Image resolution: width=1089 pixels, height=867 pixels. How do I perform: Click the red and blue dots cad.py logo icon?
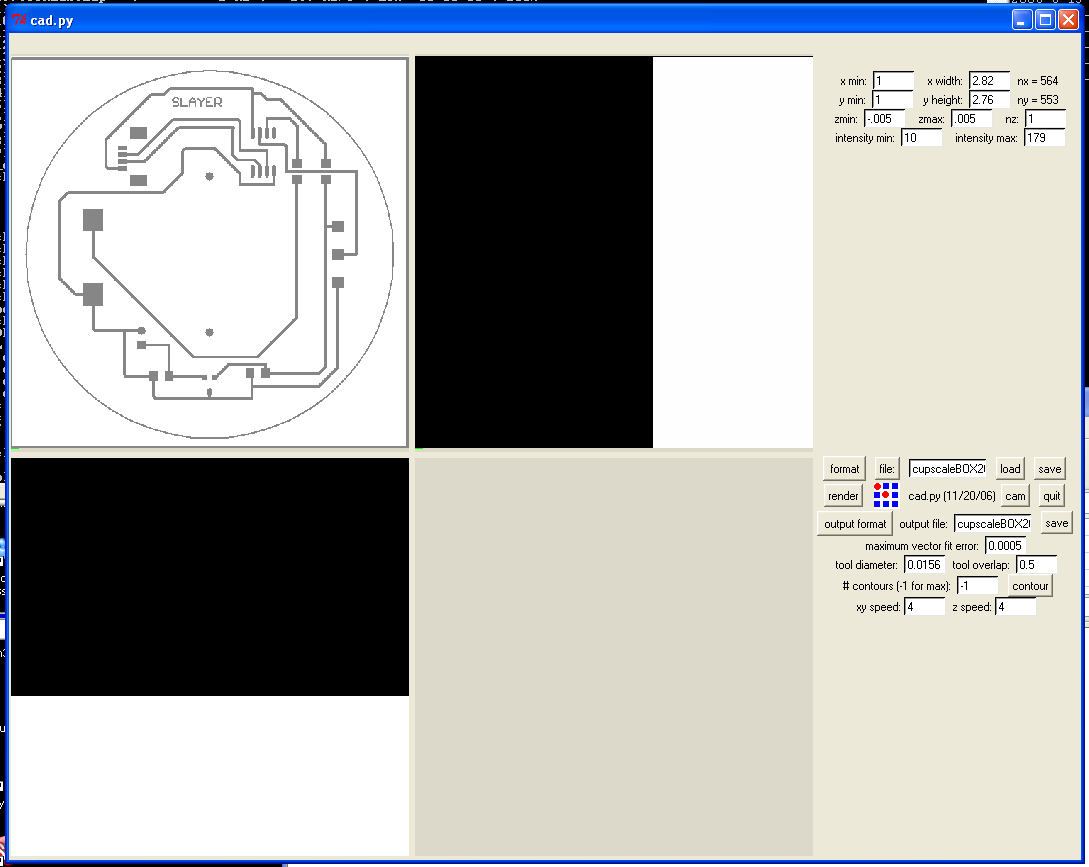(886, 495)
